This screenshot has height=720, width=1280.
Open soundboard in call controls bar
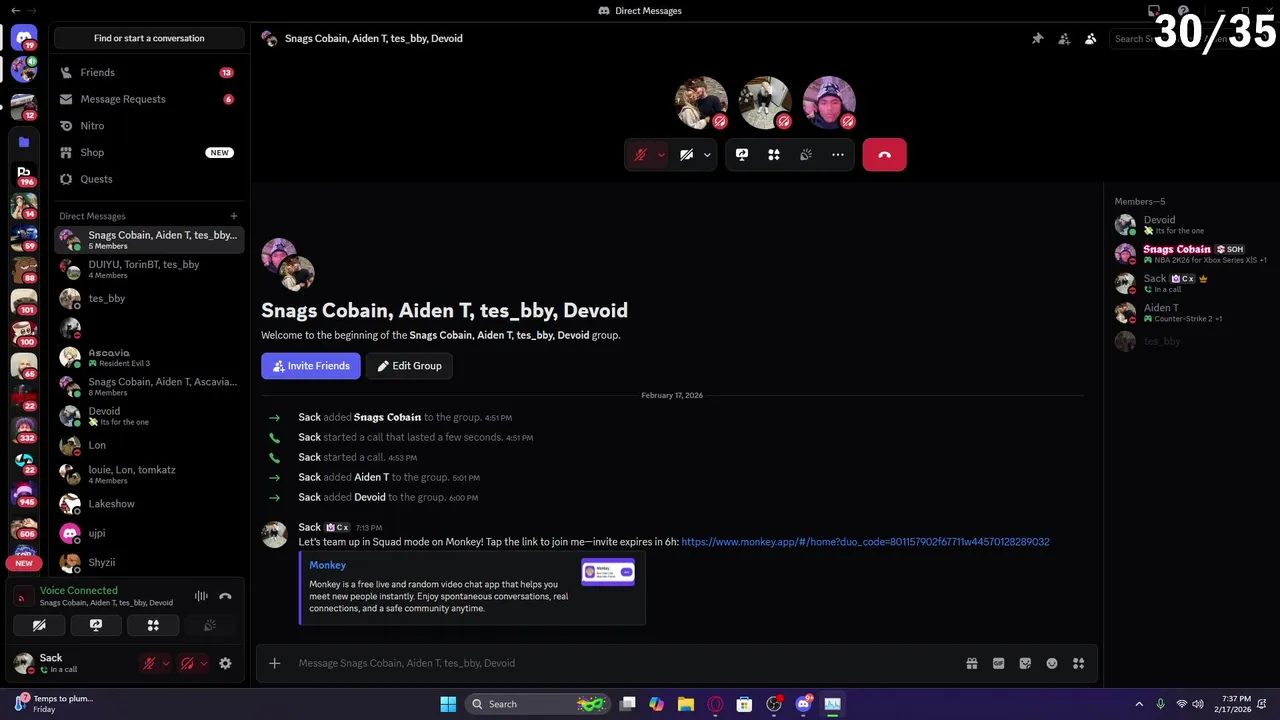point(806,155)
